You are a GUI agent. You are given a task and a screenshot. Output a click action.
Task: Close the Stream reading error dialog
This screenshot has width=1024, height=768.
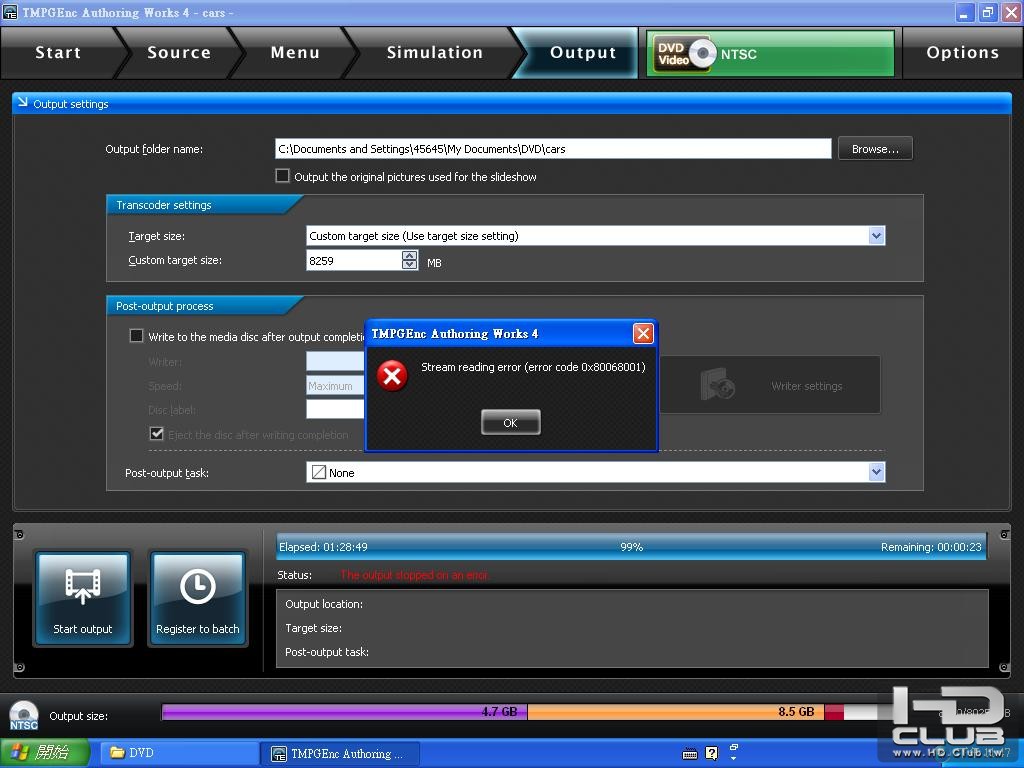tap(643, 334)
